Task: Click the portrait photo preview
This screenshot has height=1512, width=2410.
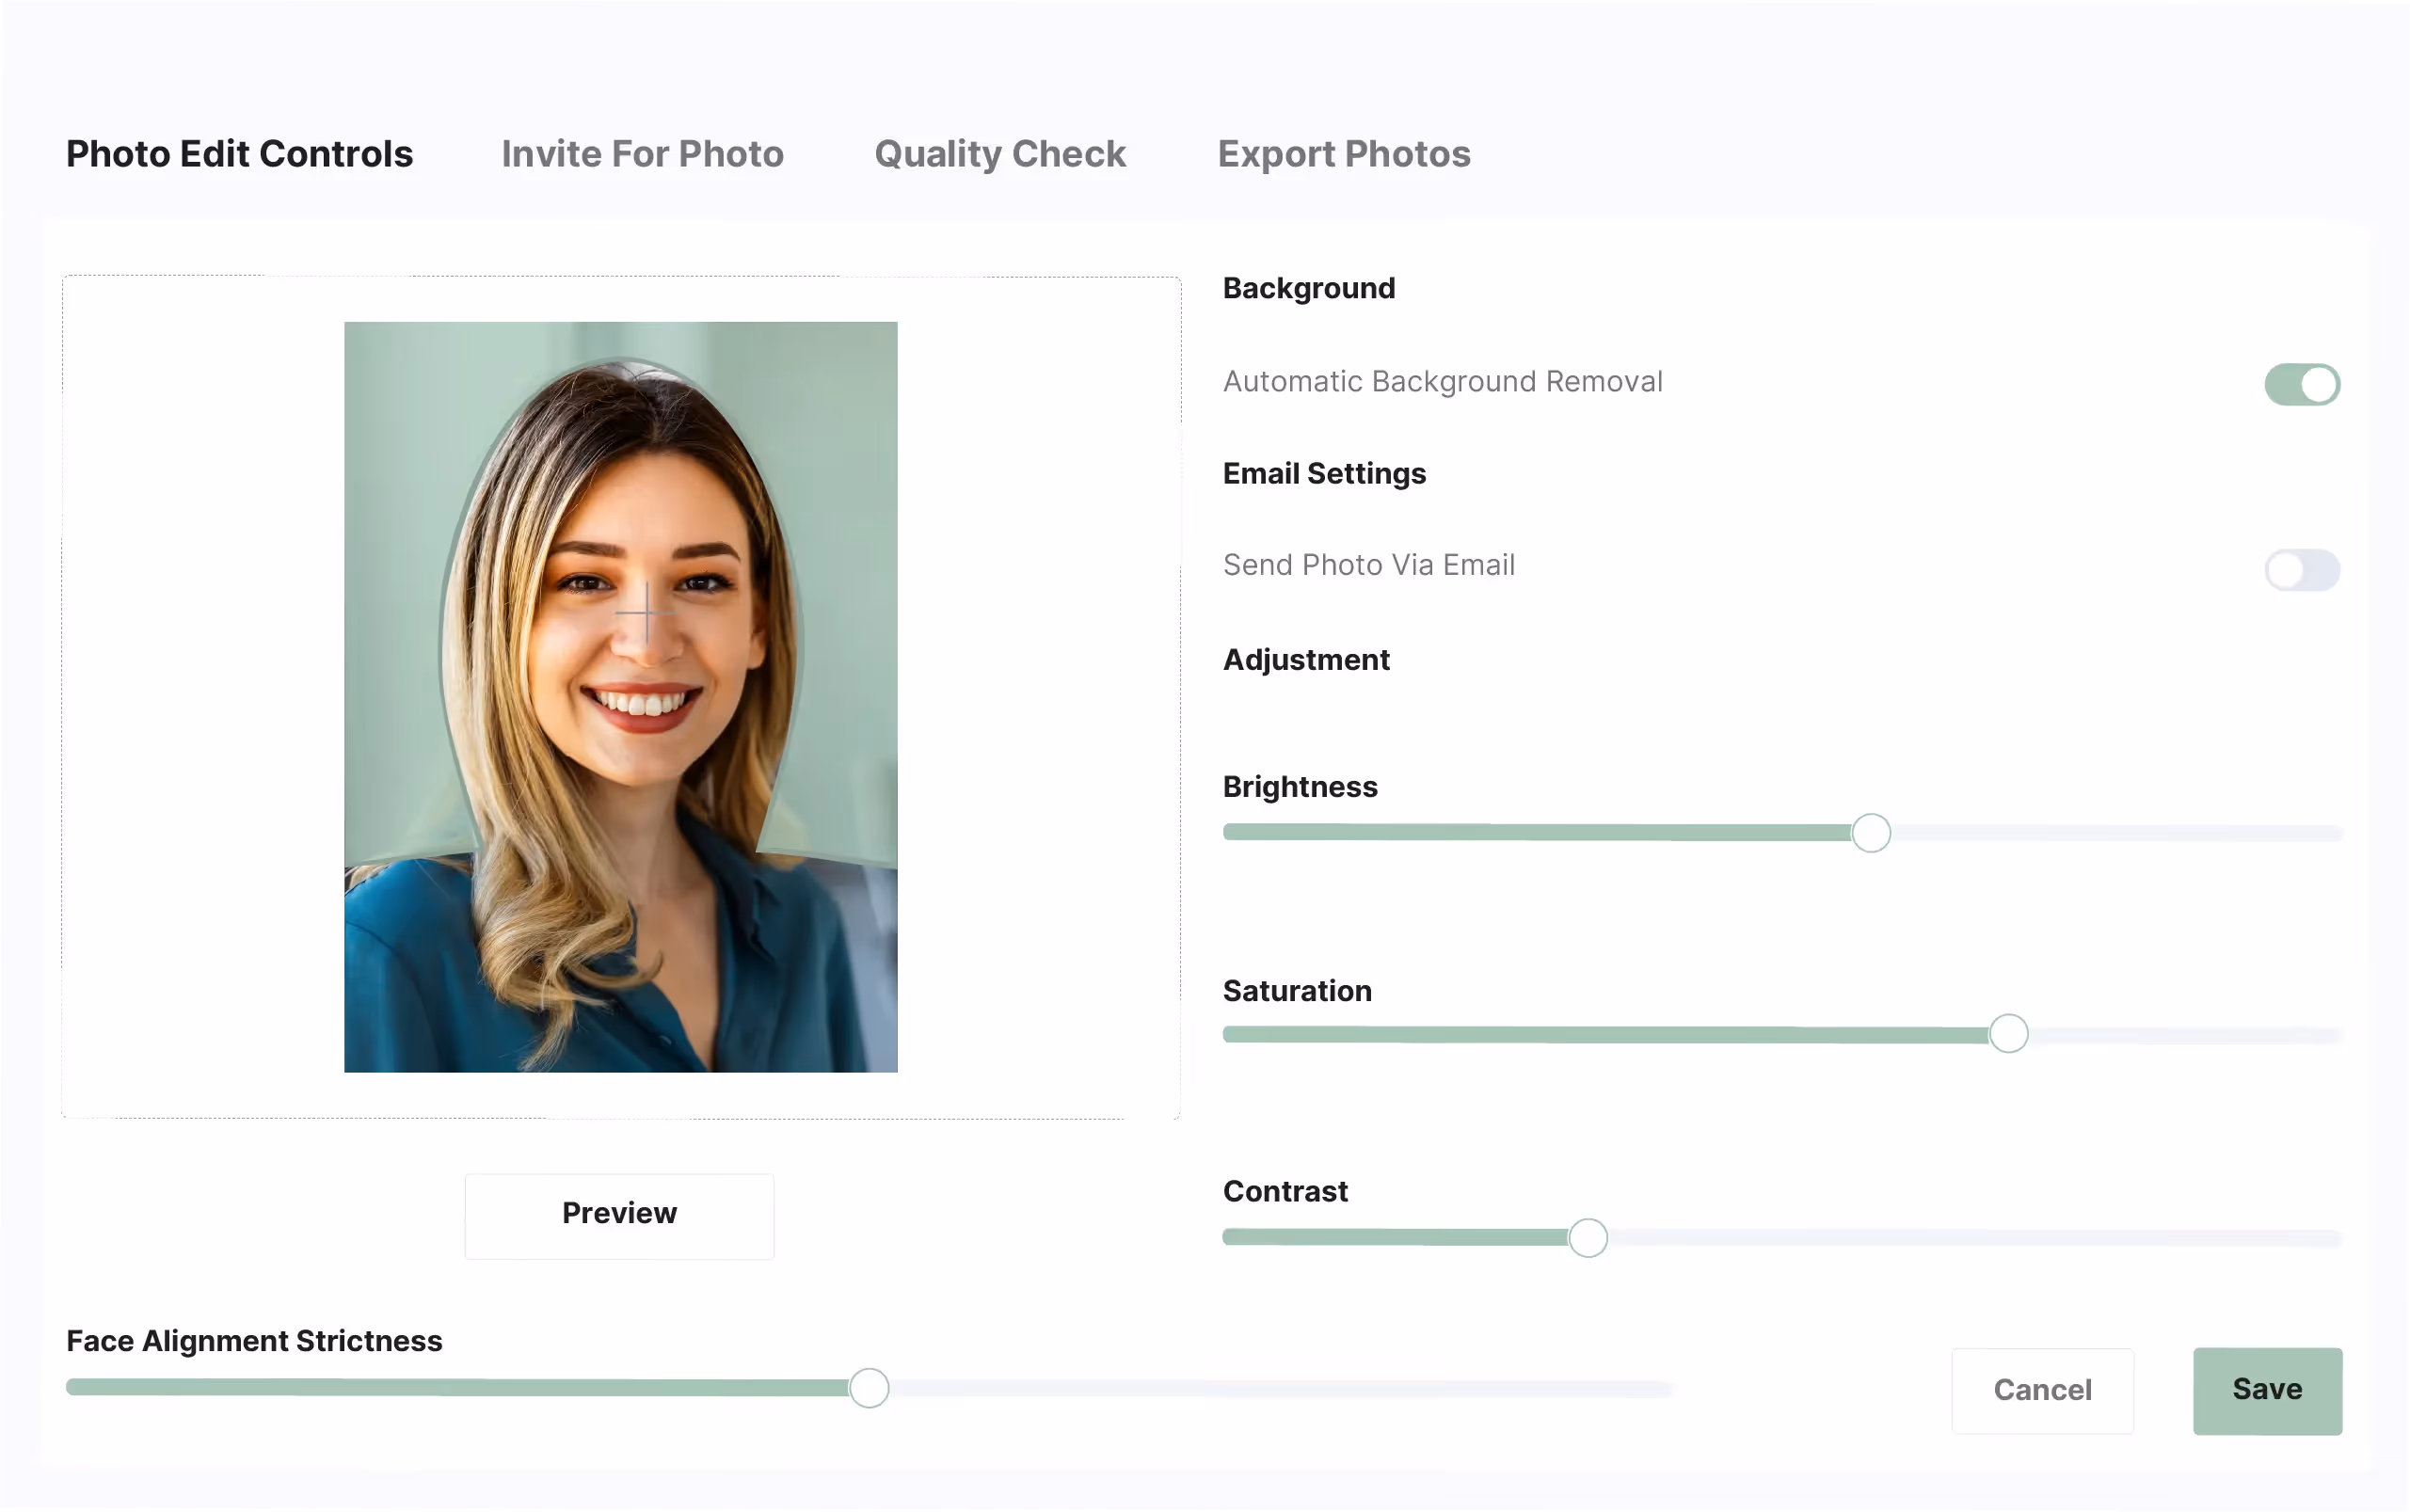Action: [620, 697]
